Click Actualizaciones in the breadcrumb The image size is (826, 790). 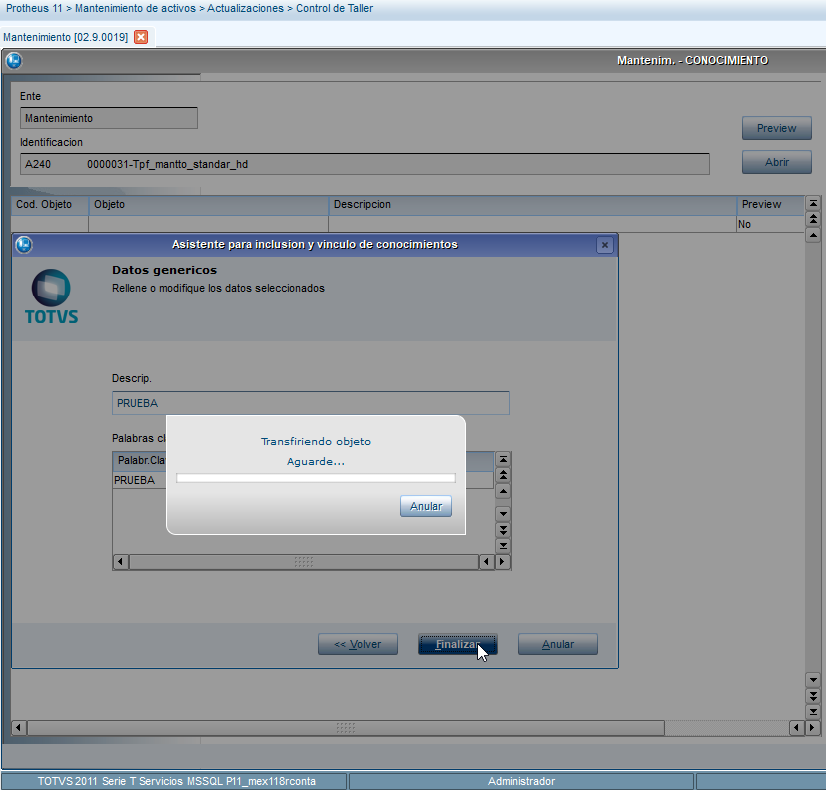coord(245,8)
